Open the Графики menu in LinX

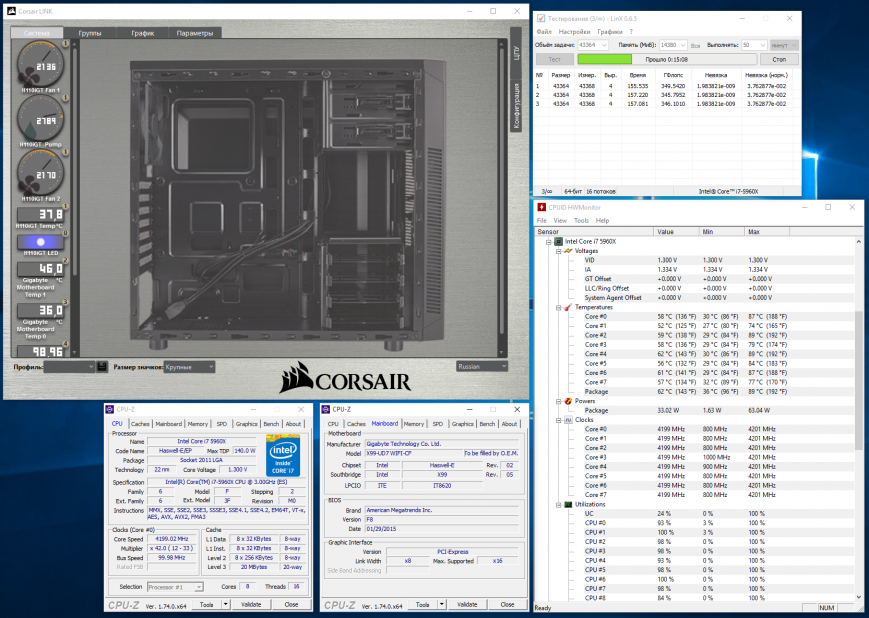[x=610, y=32]
